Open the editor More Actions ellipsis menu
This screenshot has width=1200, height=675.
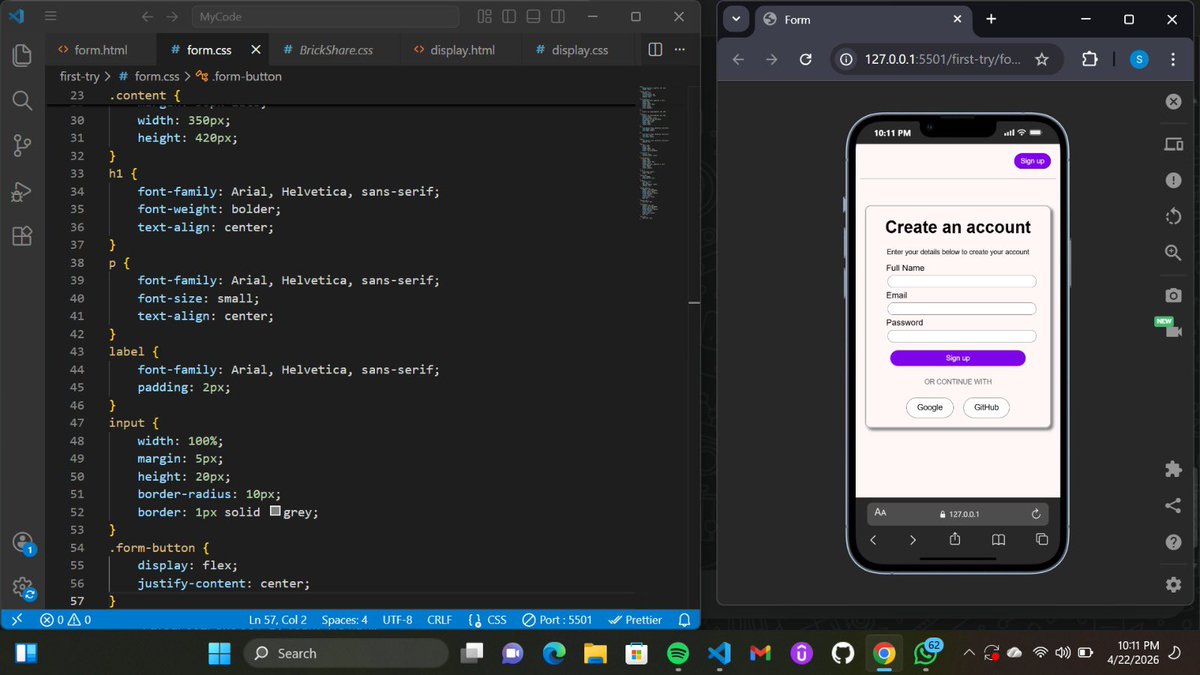coord(680,50)
